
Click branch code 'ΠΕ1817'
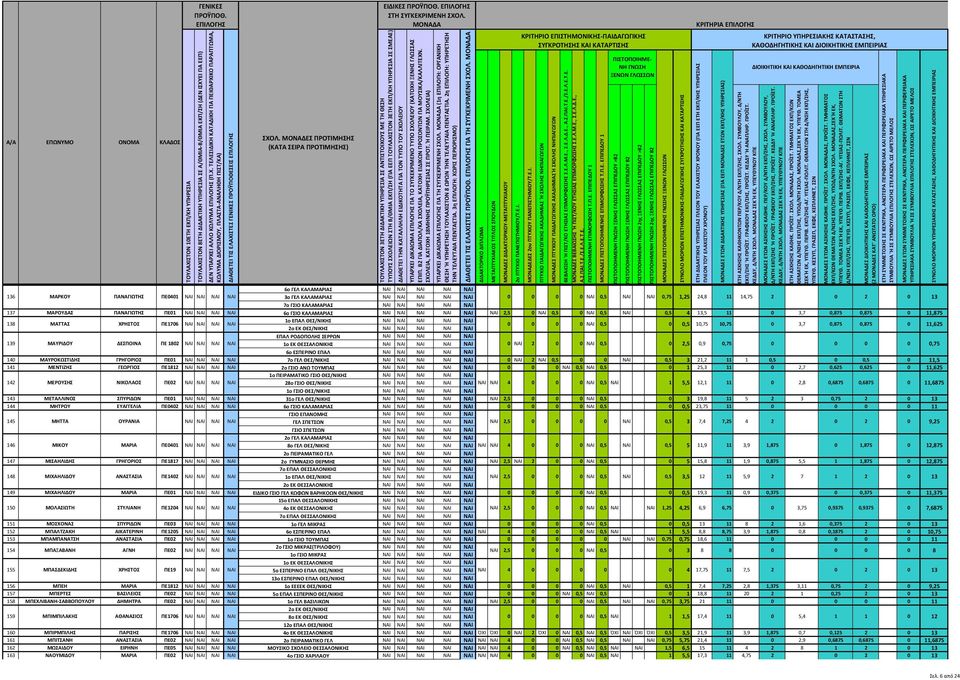[169, 461]
